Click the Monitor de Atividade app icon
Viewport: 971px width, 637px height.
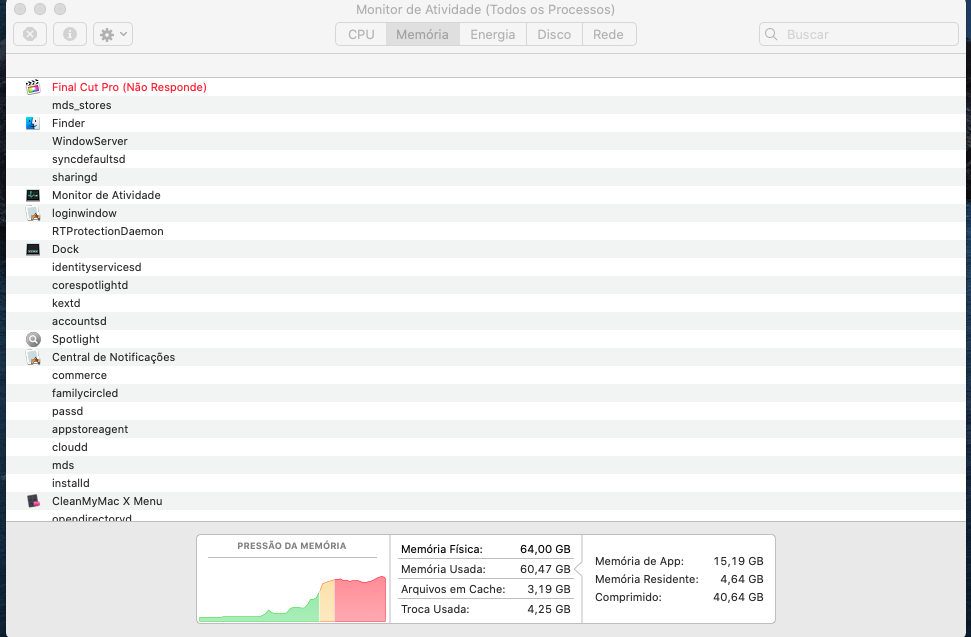tap(33, 195)
